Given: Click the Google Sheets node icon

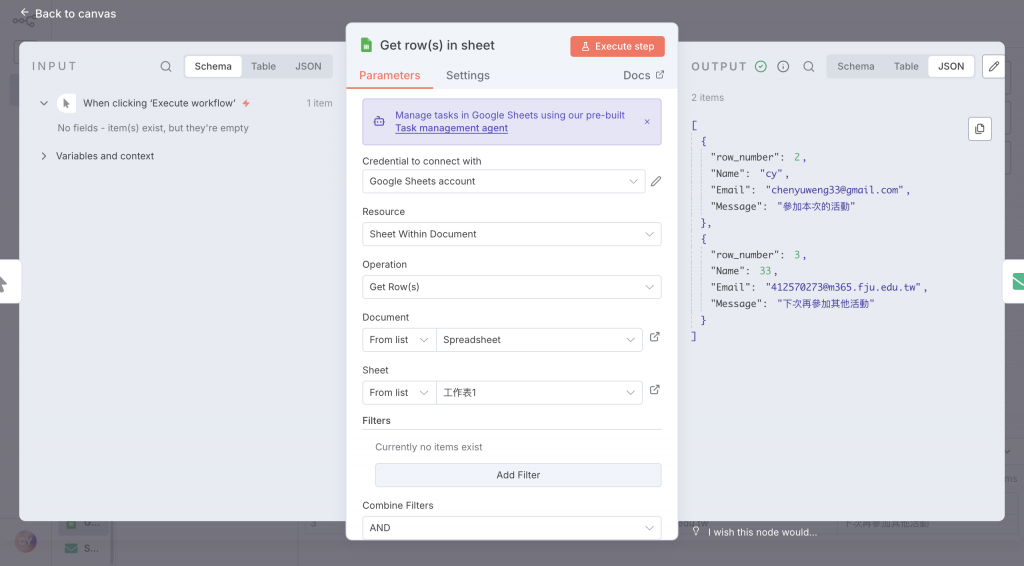Looking at the screenshot, I should [x=366, y=45].
